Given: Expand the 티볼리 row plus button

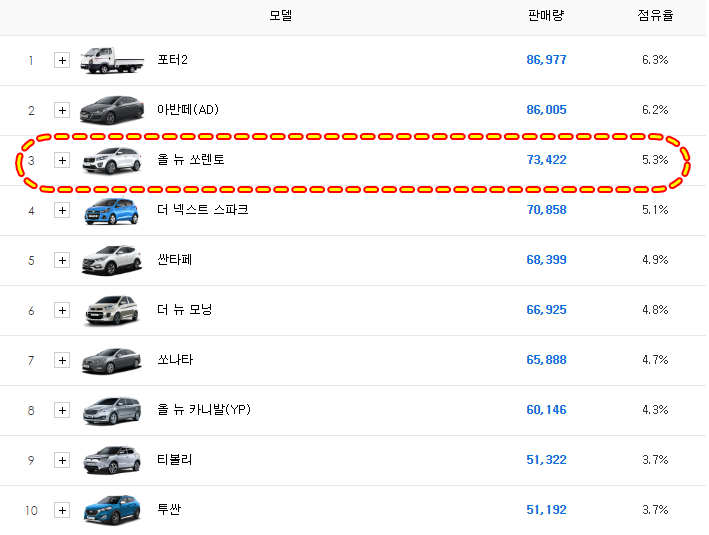Looking at the screenshot, I should pyautogui.click(x=62, y=460).
